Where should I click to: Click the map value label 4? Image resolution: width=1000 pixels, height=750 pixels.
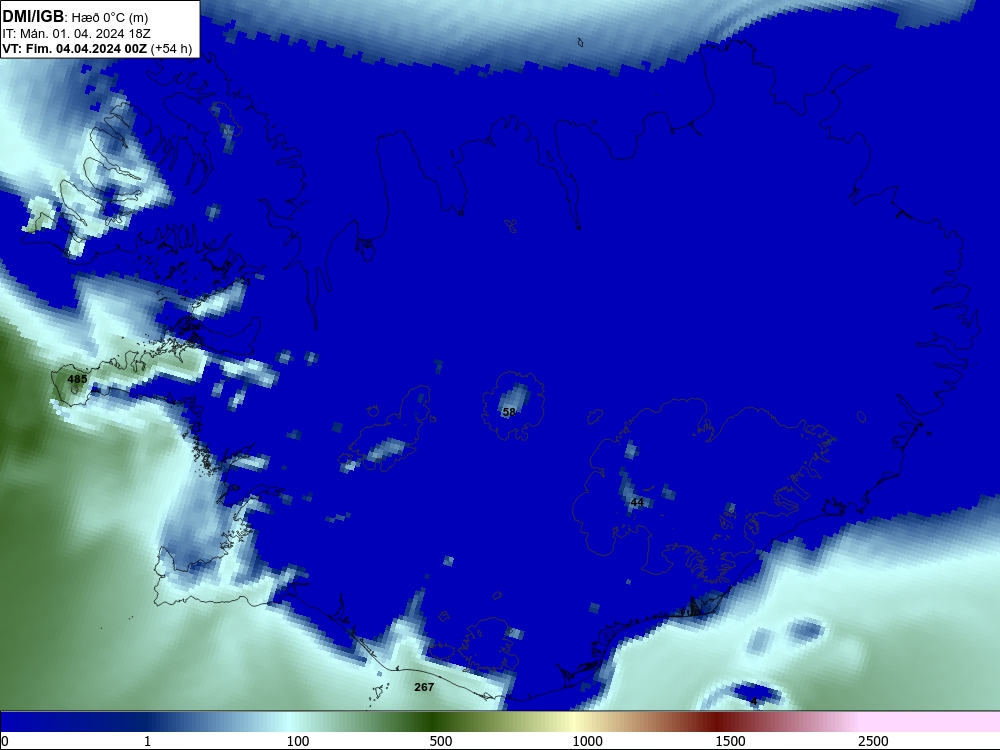754,702
